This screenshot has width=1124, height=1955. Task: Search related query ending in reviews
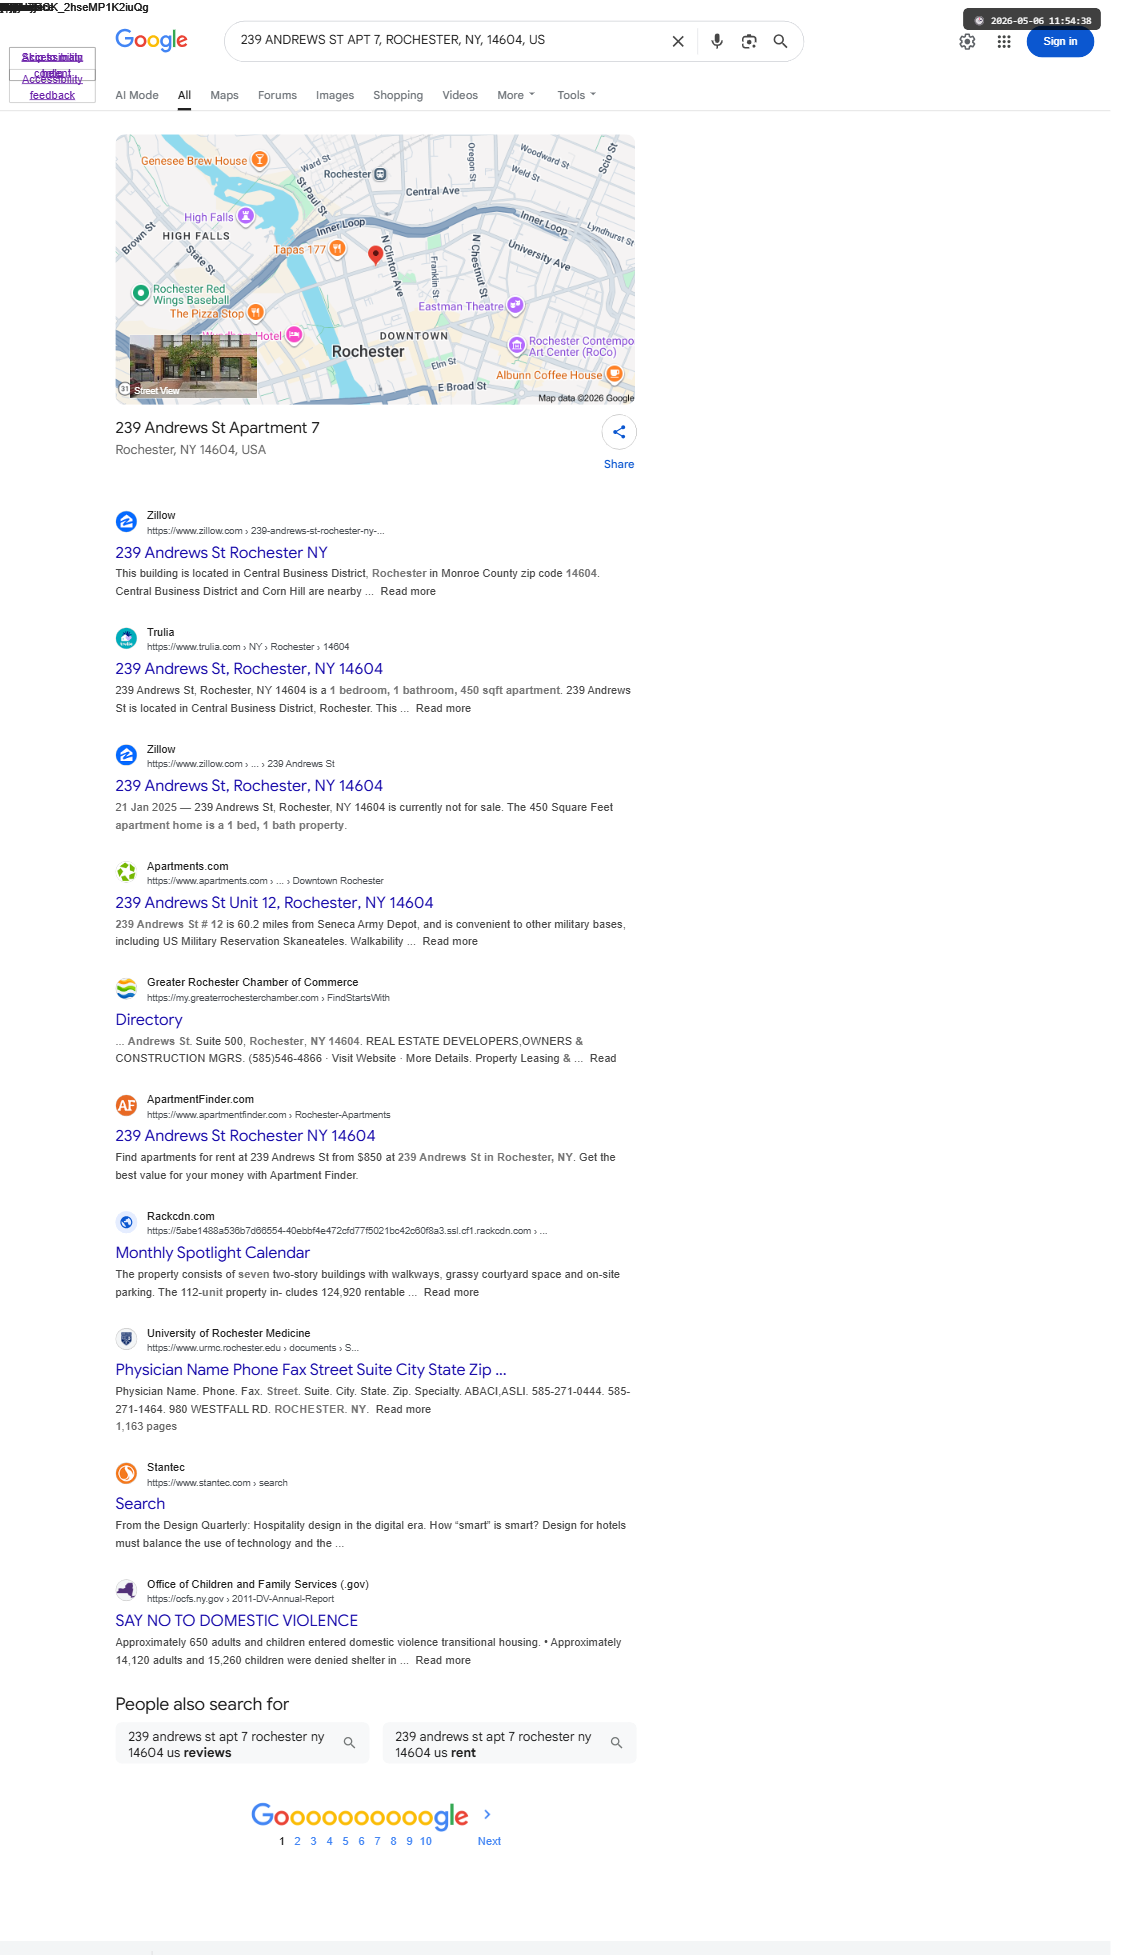[x=242, y=1744]
